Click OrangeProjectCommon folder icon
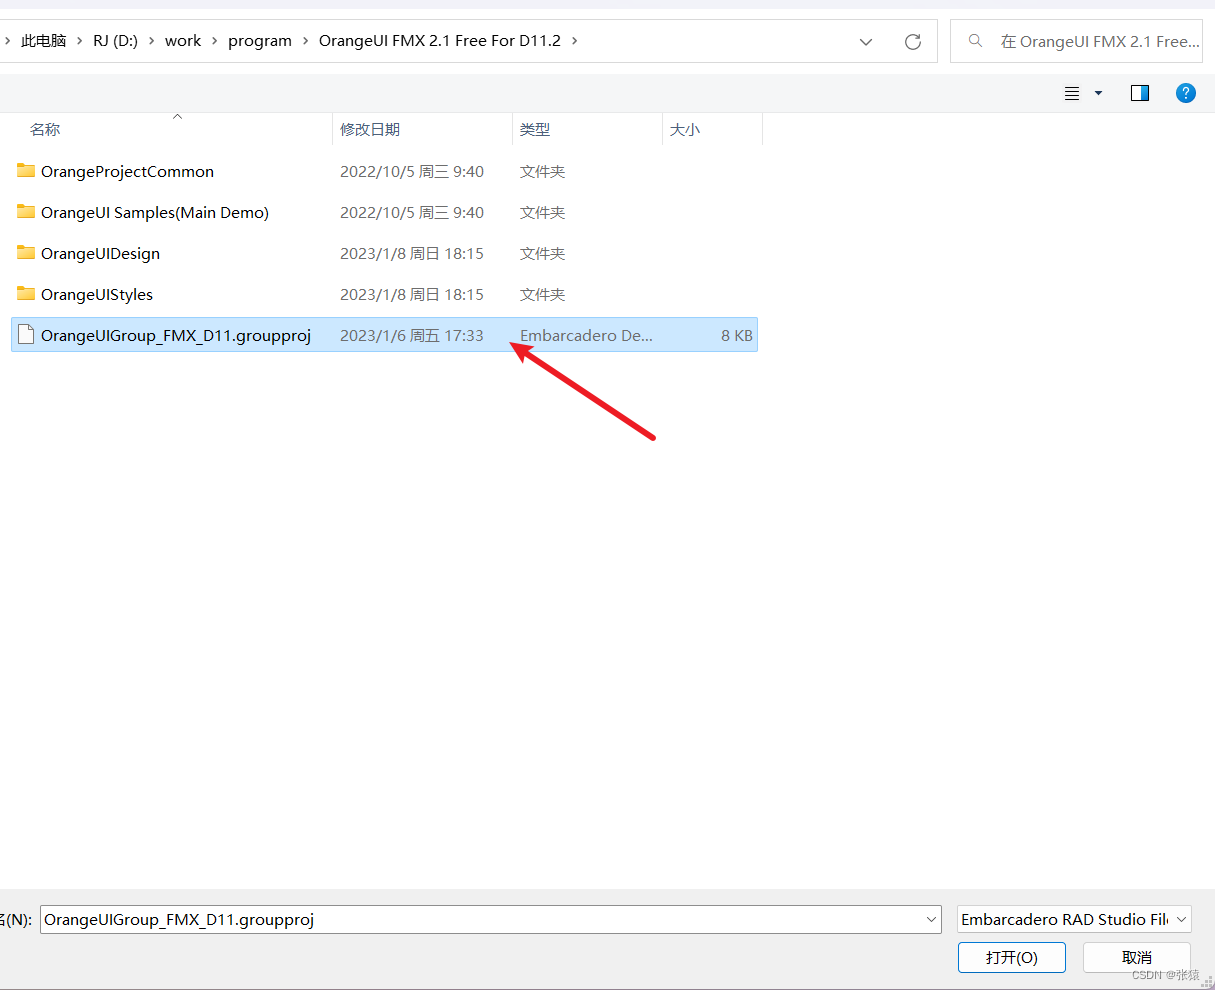Screen dimensions: 1215x990 point(26,171)
